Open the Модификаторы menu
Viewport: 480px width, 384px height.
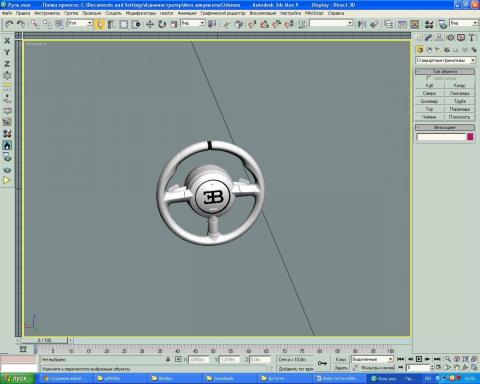pos(141,13)
